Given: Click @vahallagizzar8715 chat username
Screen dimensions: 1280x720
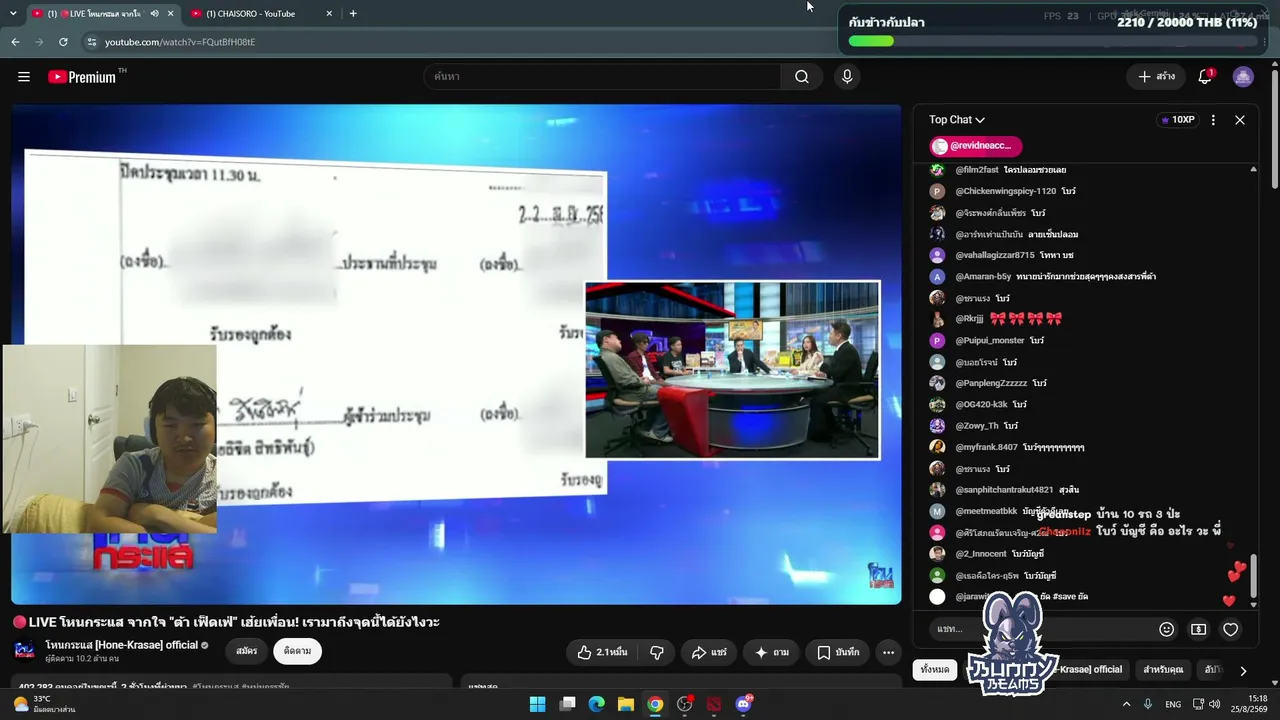Looking at the screenshot, I should 994,255.
